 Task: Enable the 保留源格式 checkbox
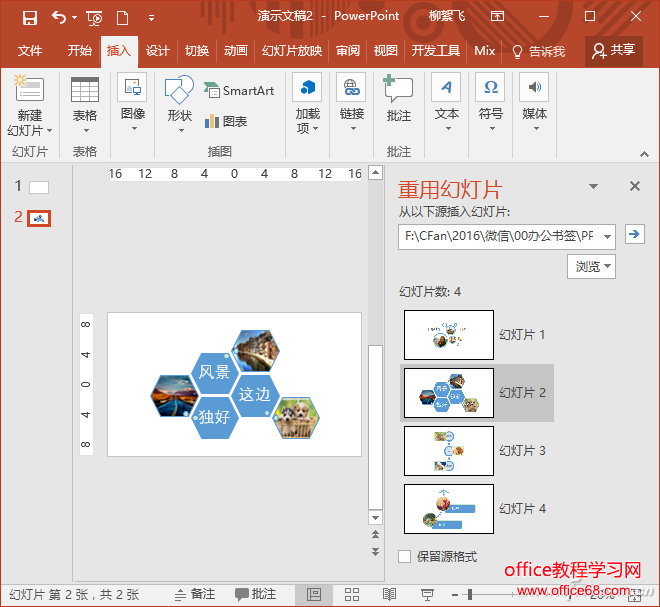tap(404, 556)
